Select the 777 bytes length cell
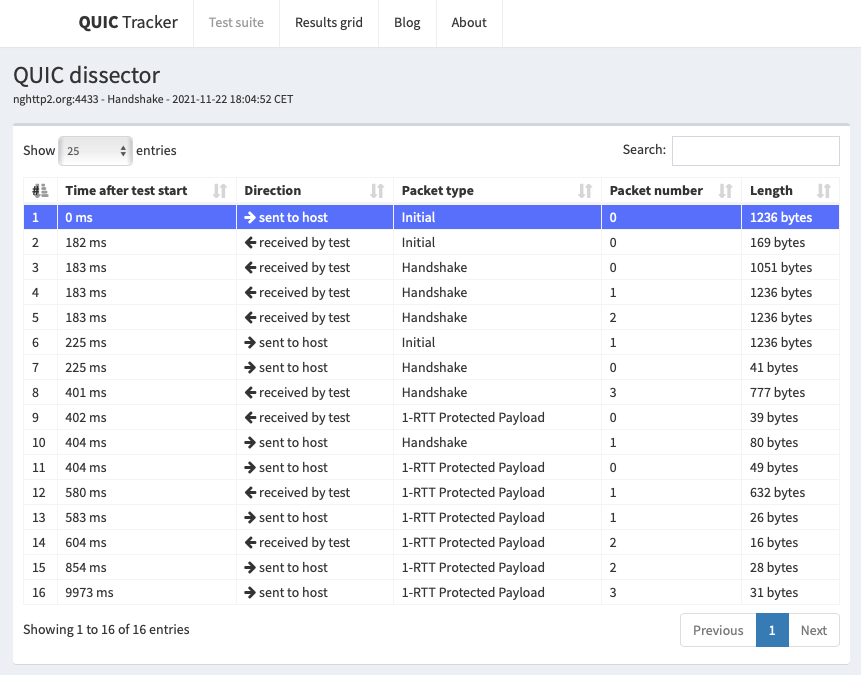Image resolution: width=861 pixels, height=675 pixels. [790, 393]
